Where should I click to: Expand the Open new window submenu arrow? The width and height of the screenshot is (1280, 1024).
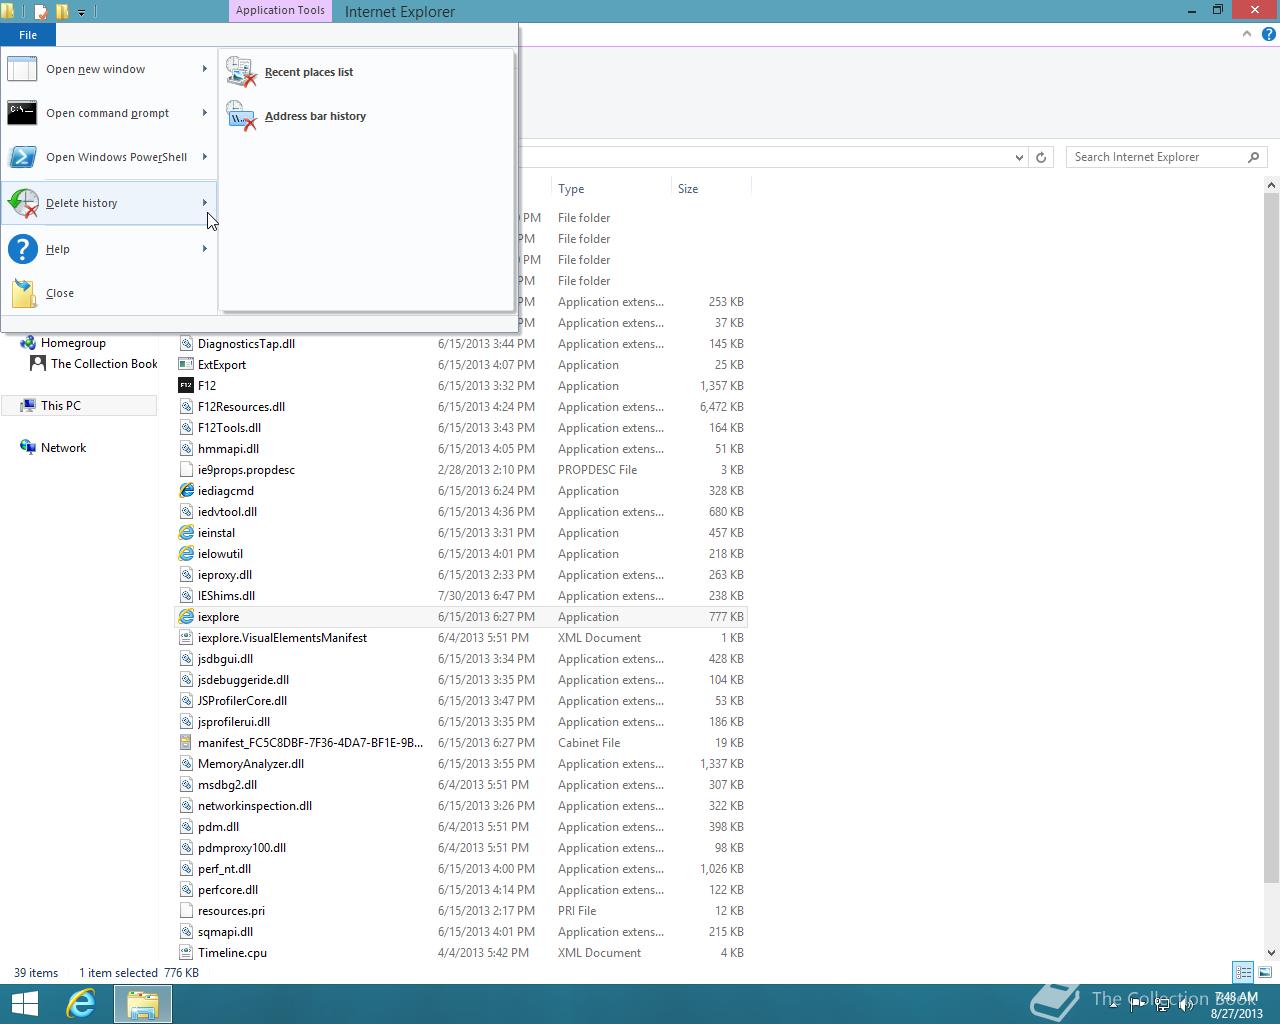coord(205,69)
